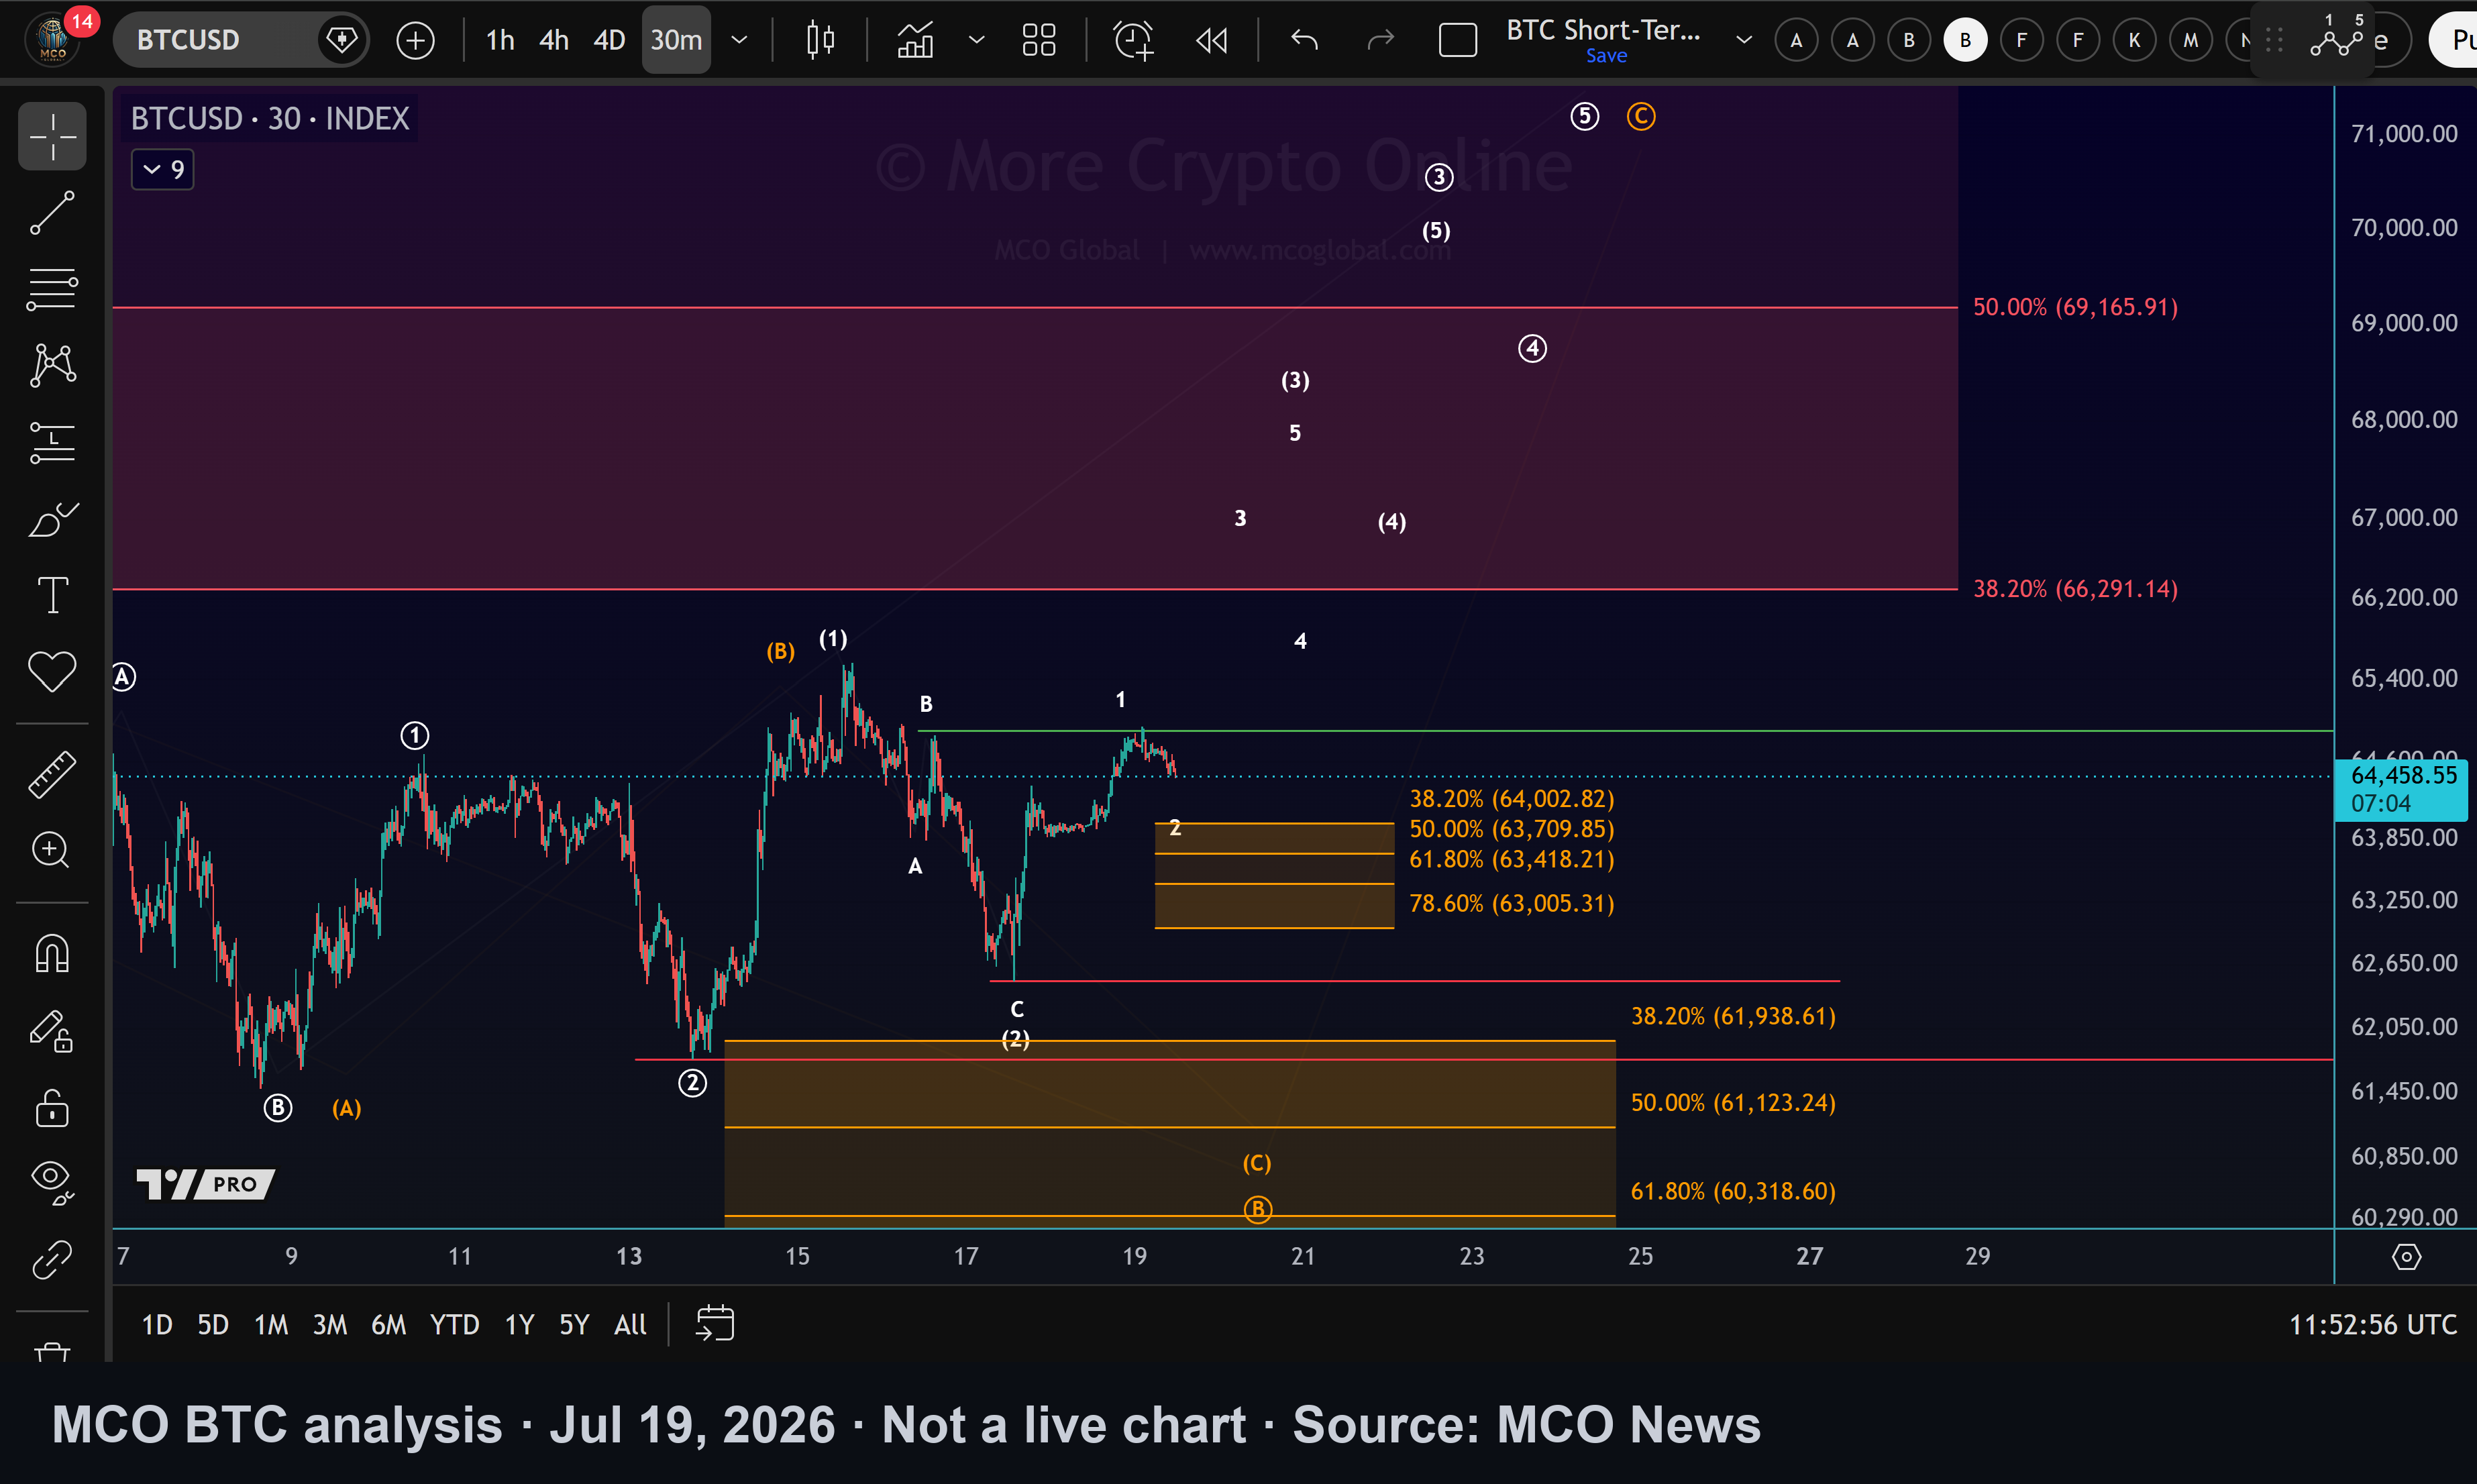Set chart range to 1D

pyautogui.click(x=157, y=1325)
